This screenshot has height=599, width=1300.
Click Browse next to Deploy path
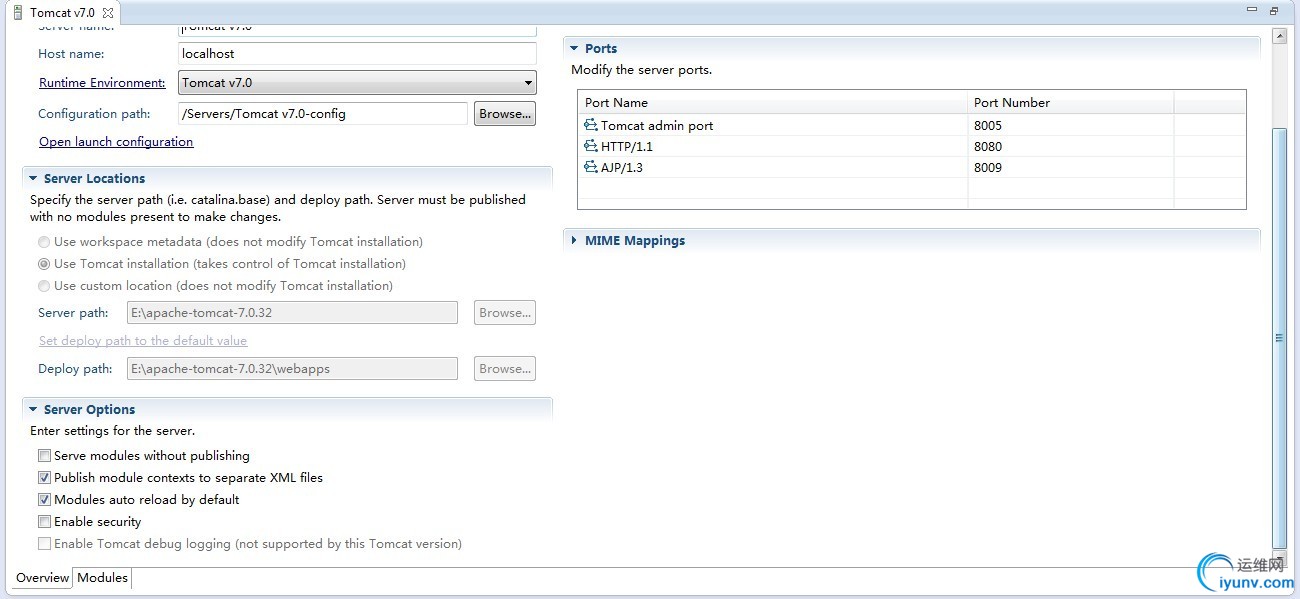coord(505,369)
